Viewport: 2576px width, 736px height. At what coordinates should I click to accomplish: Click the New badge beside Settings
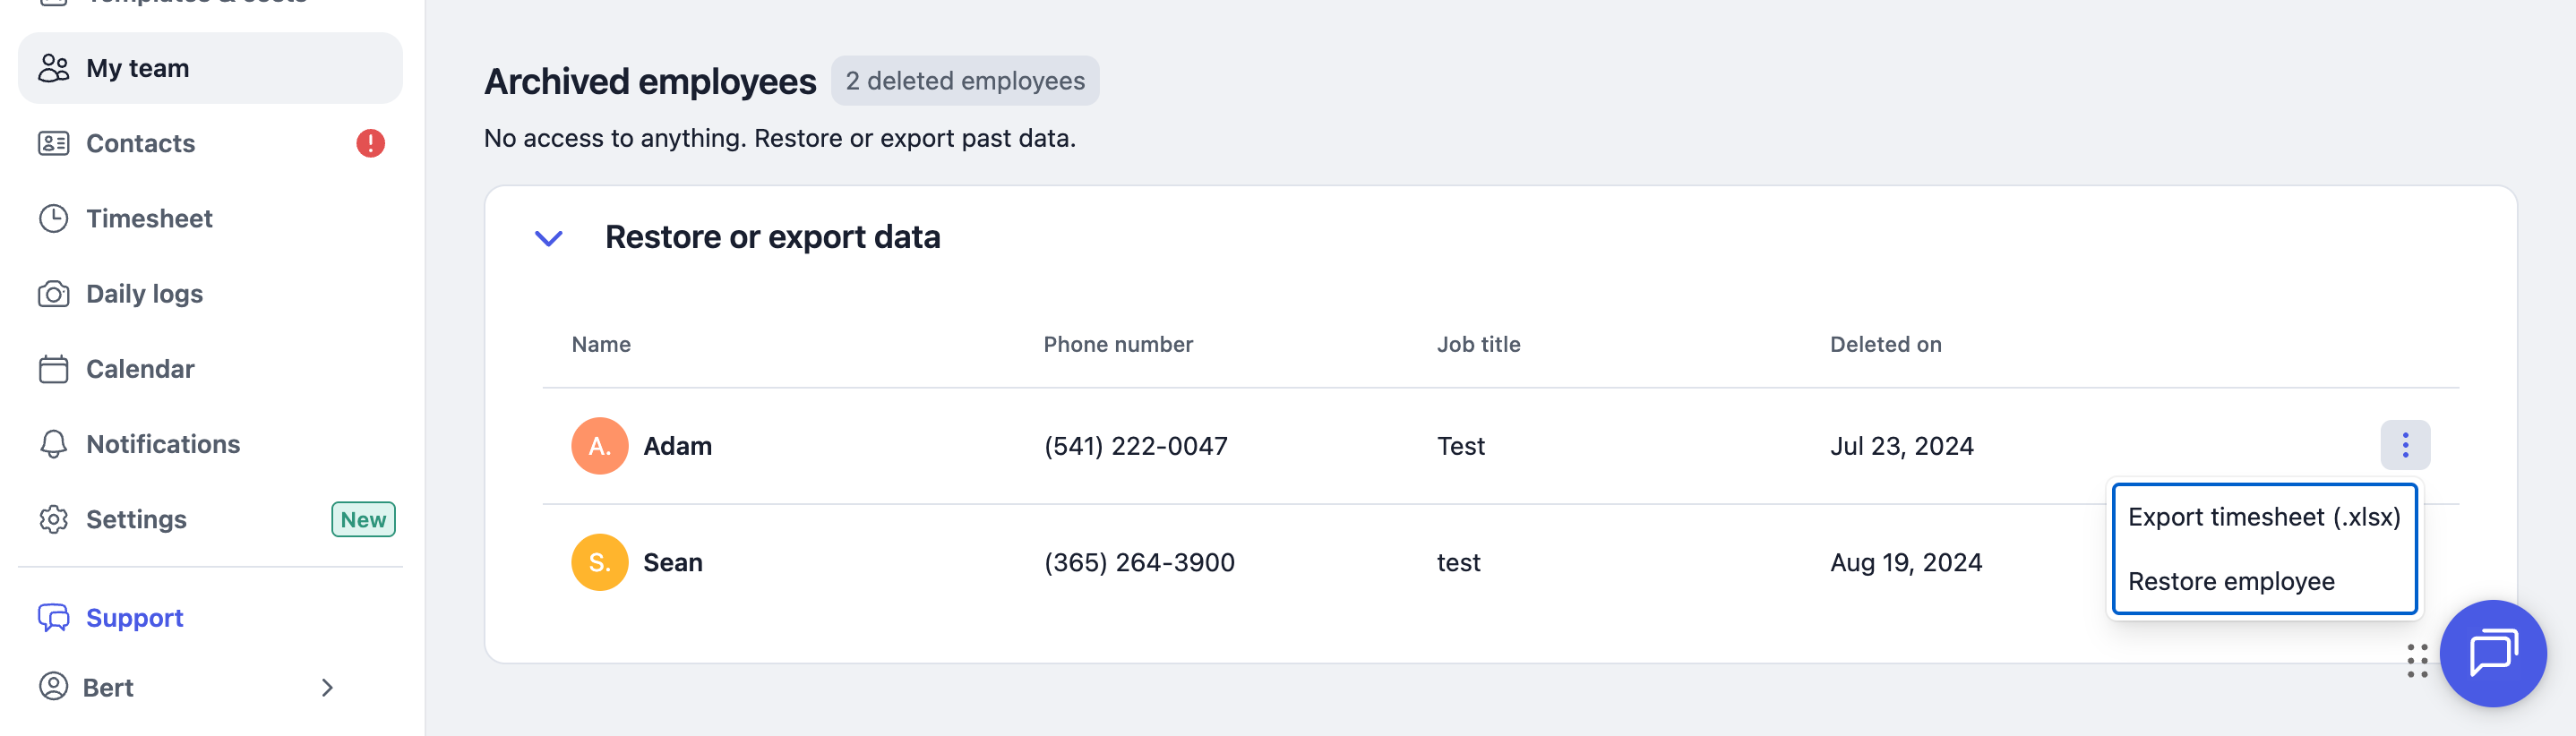coord(363,519)
